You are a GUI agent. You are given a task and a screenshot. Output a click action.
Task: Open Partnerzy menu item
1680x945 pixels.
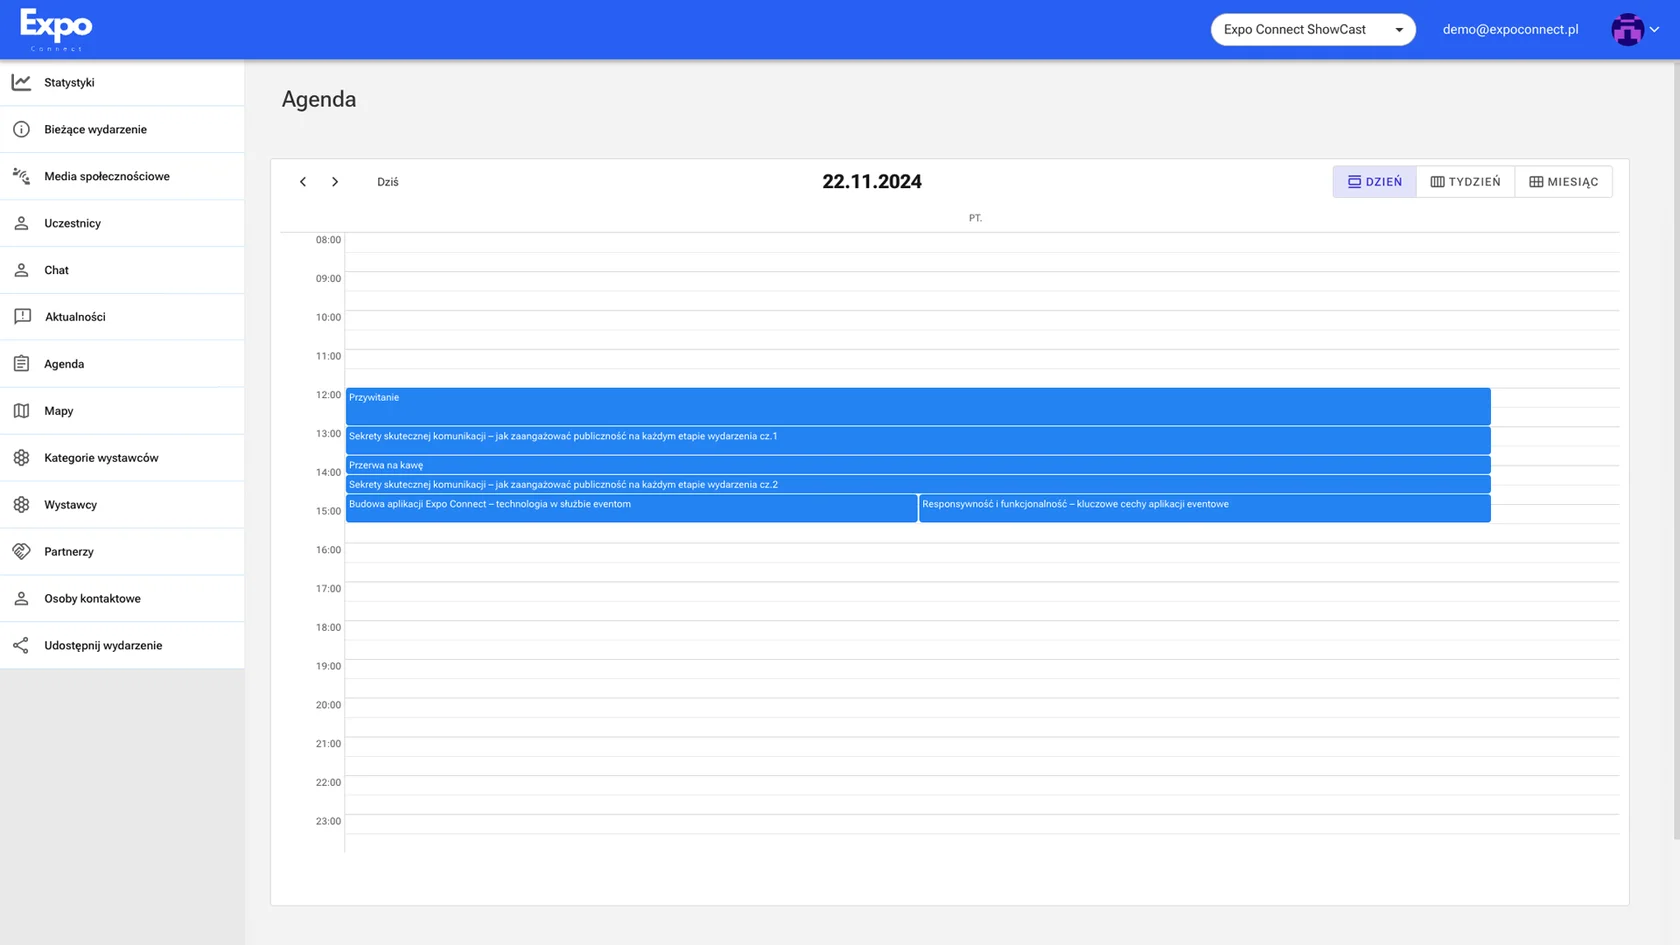[x=122, y=551]
